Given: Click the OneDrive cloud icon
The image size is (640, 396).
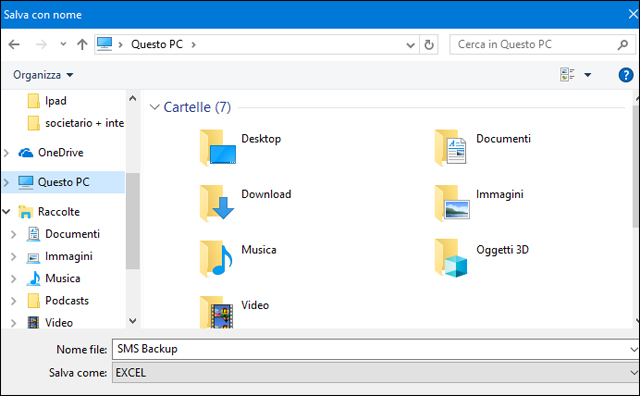Looking at the screenshot, I should click(26, 153).
